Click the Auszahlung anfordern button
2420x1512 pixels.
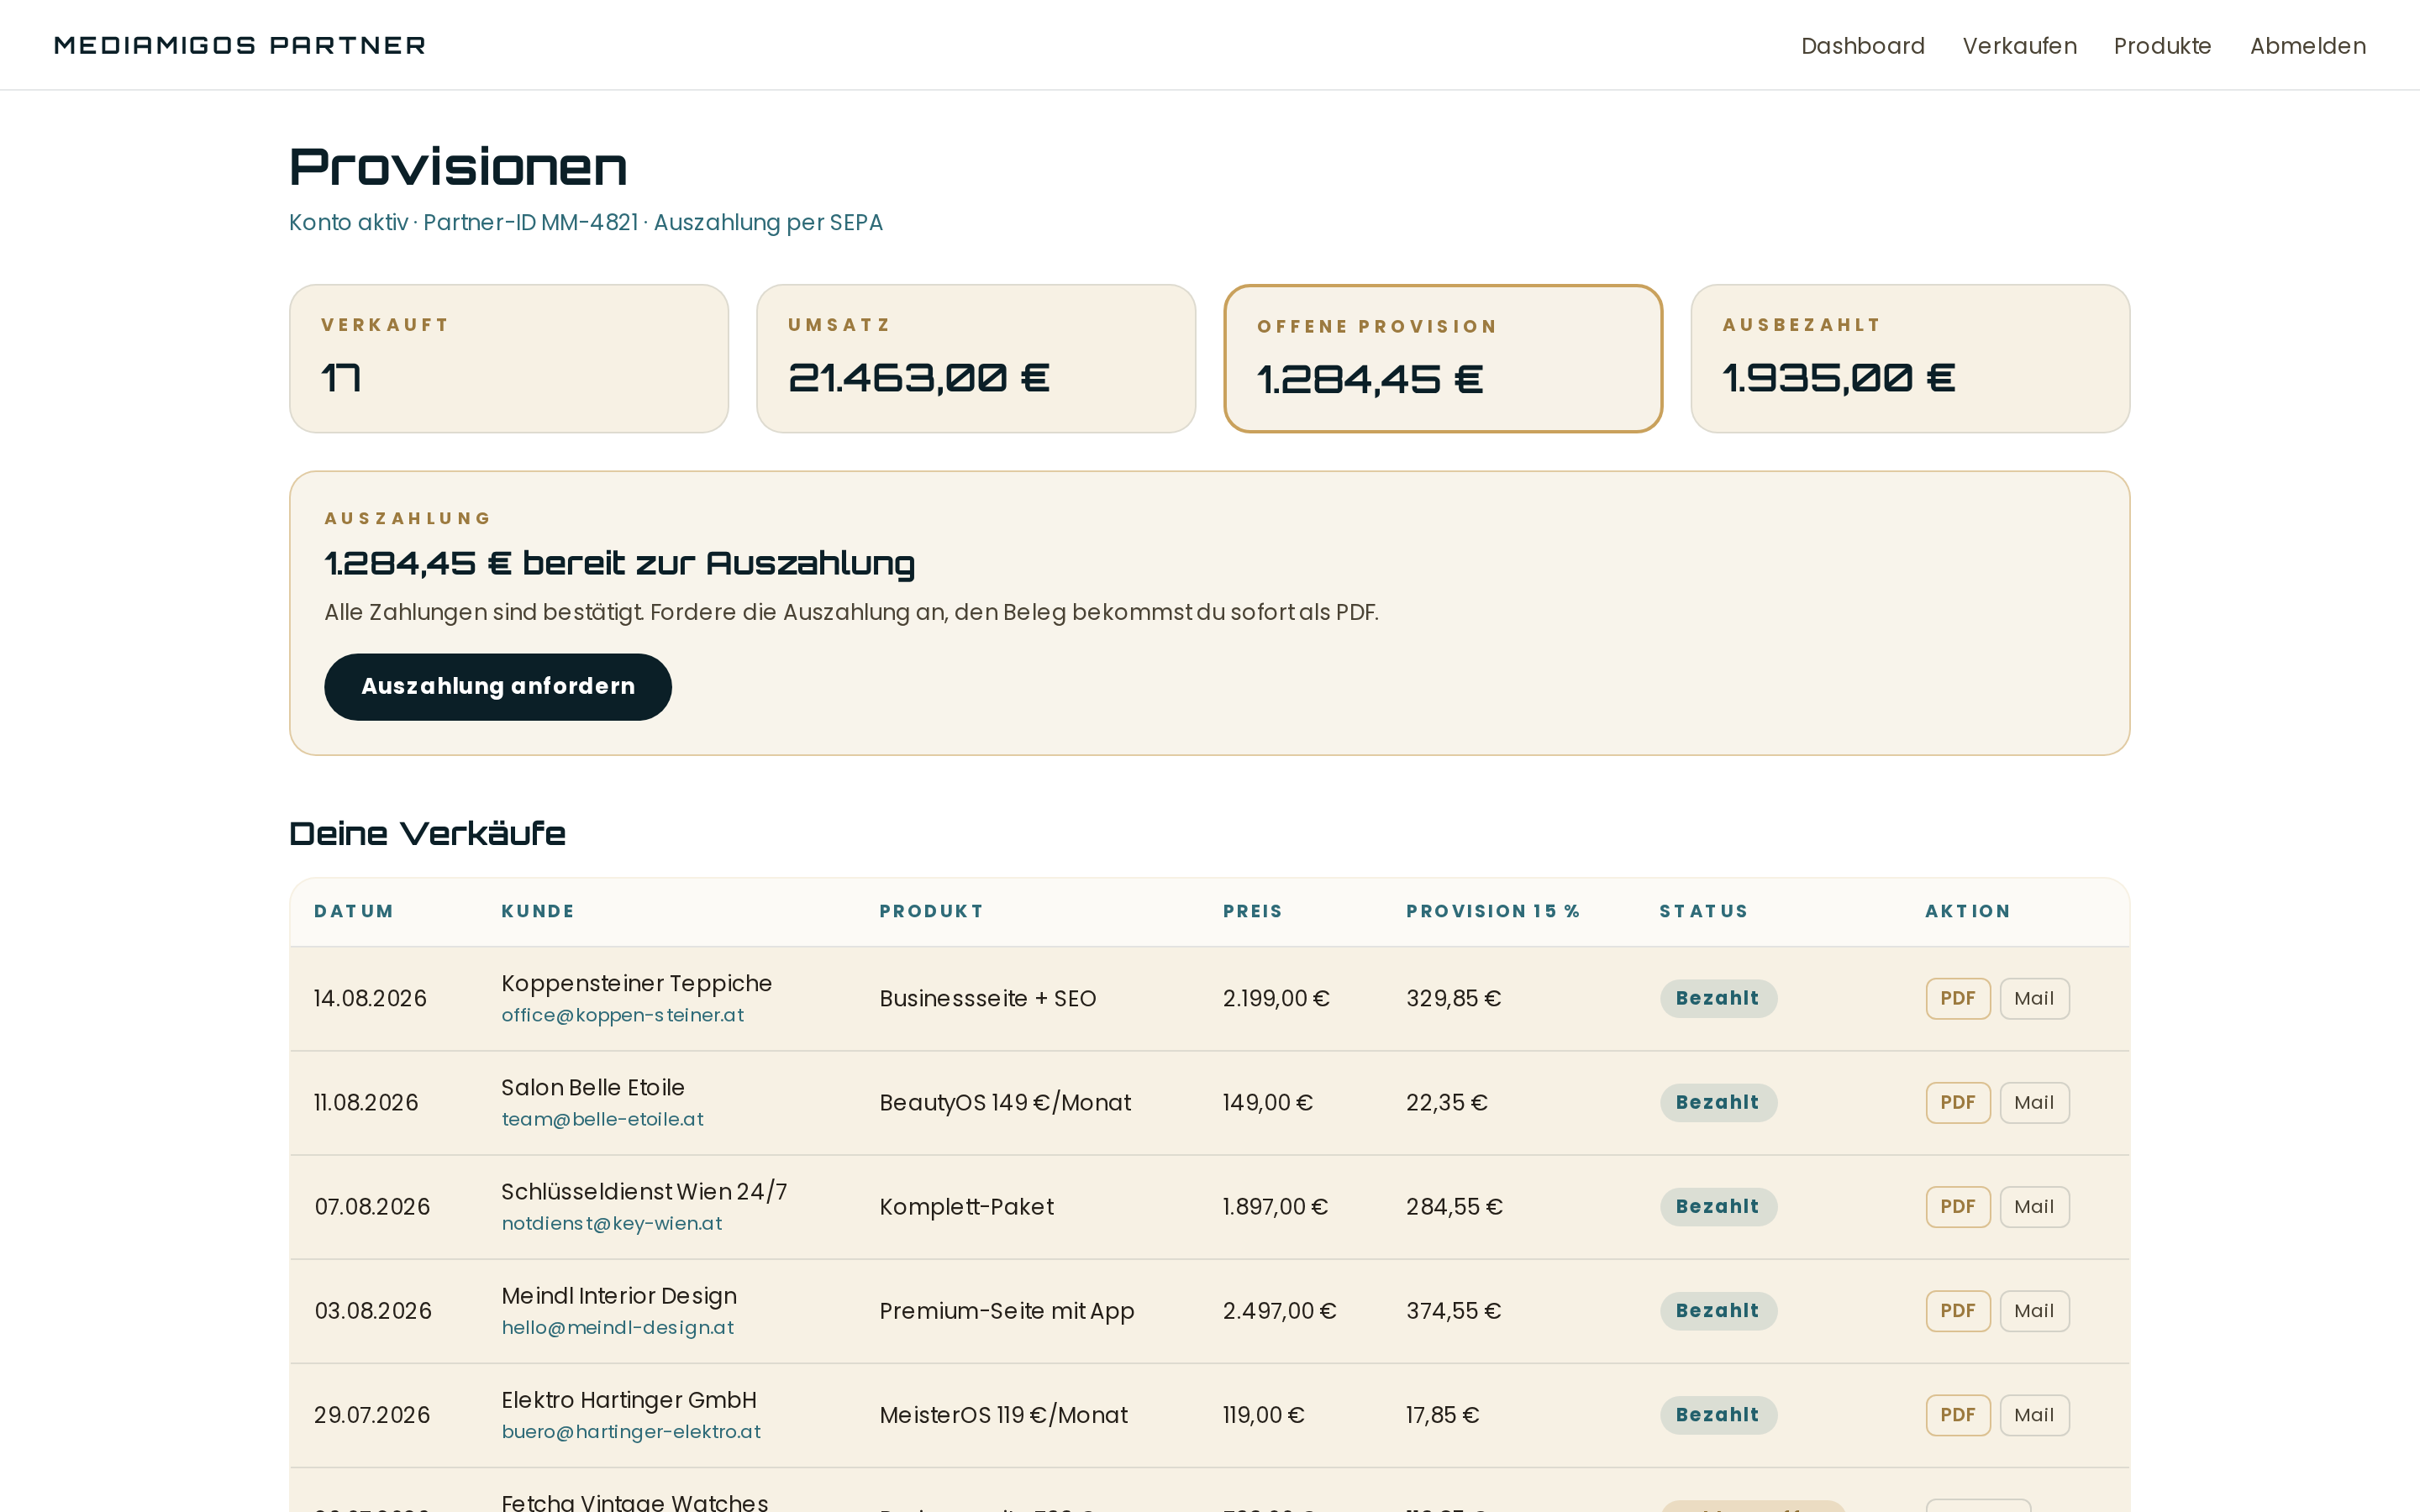coord(497,686)
